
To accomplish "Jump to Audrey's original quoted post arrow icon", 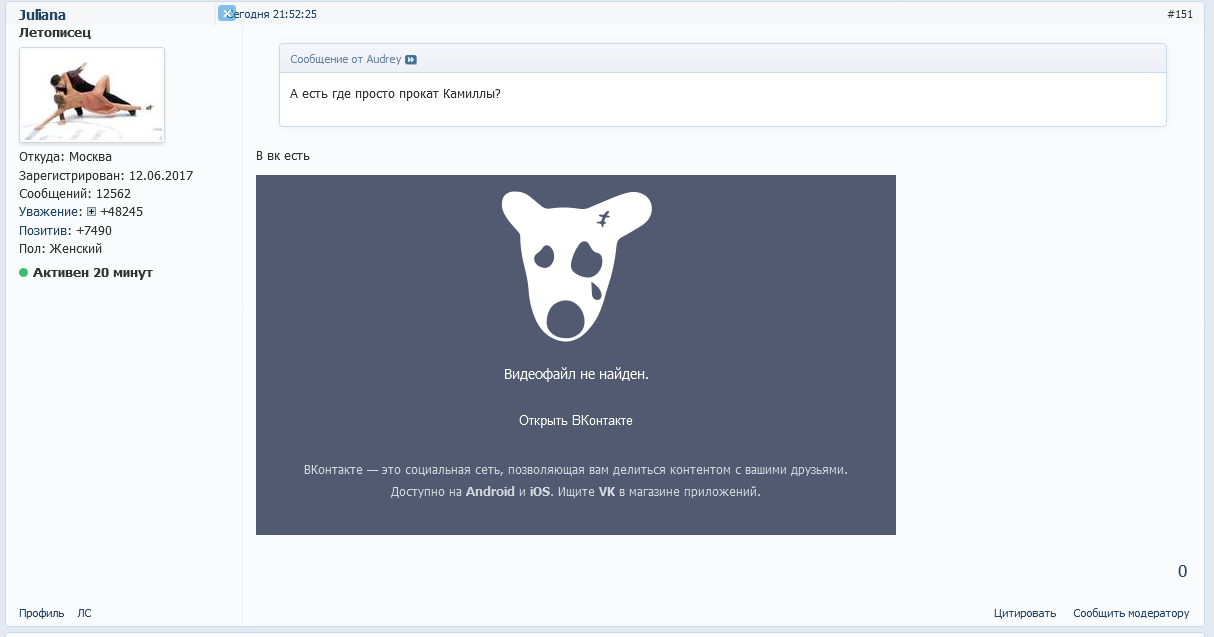I will point(411,60).
